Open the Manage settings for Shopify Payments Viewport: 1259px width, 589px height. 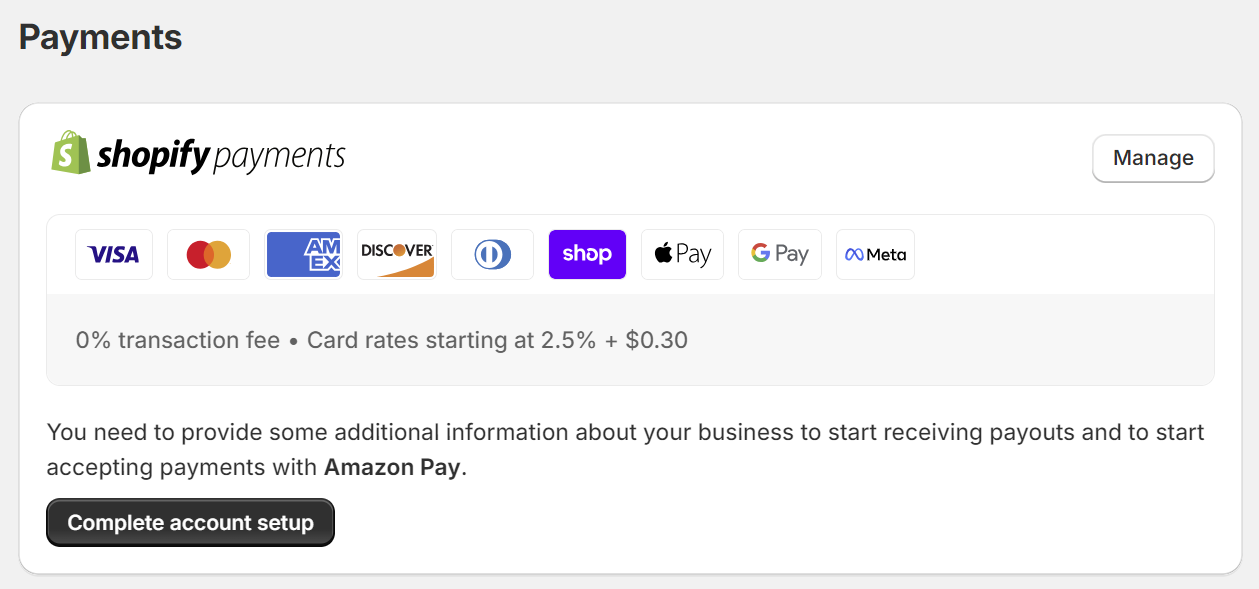[x=1152, y=158]
